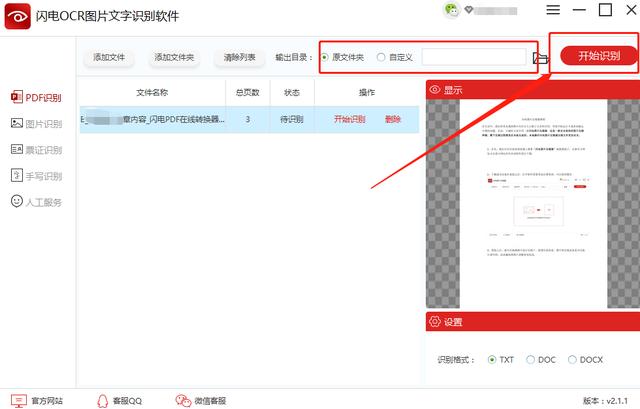Click the 客服QQ penguin icon
The image size is (640, 409).
point(102,401)
